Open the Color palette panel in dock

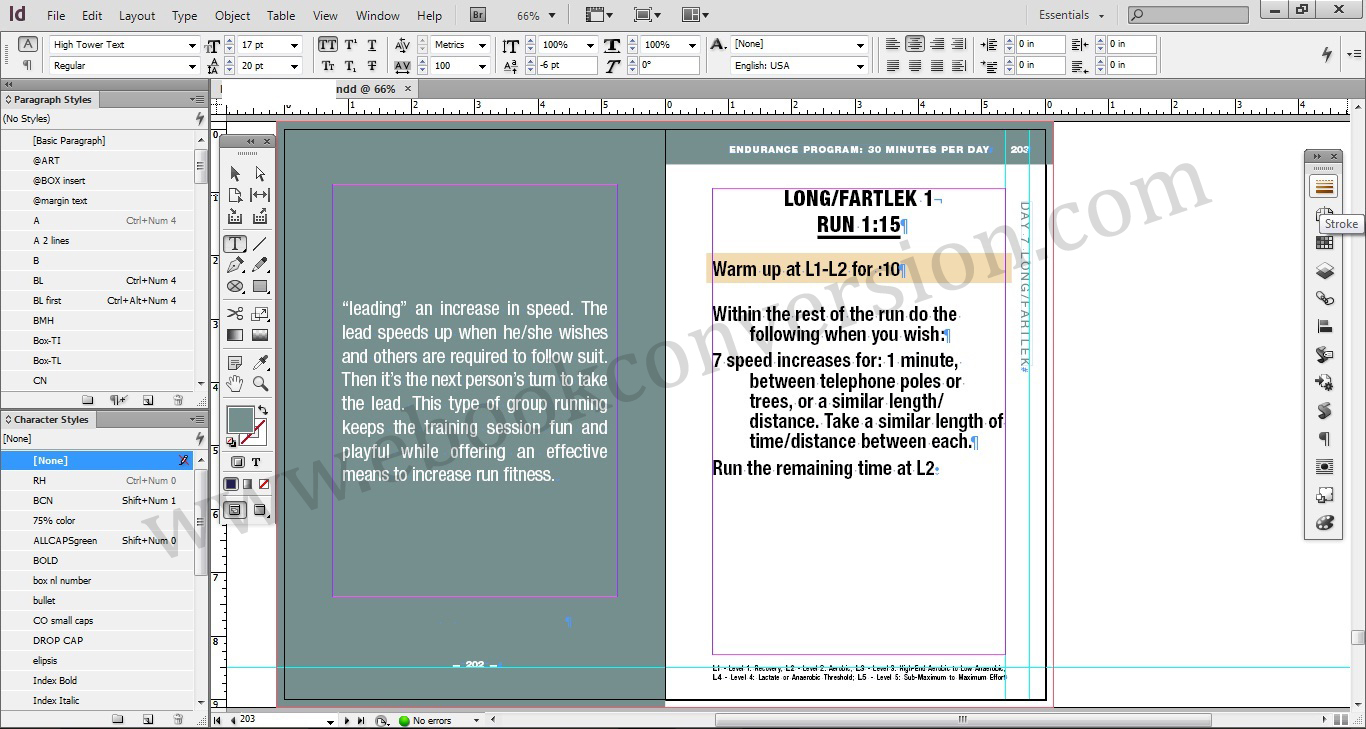point(1324,523)
